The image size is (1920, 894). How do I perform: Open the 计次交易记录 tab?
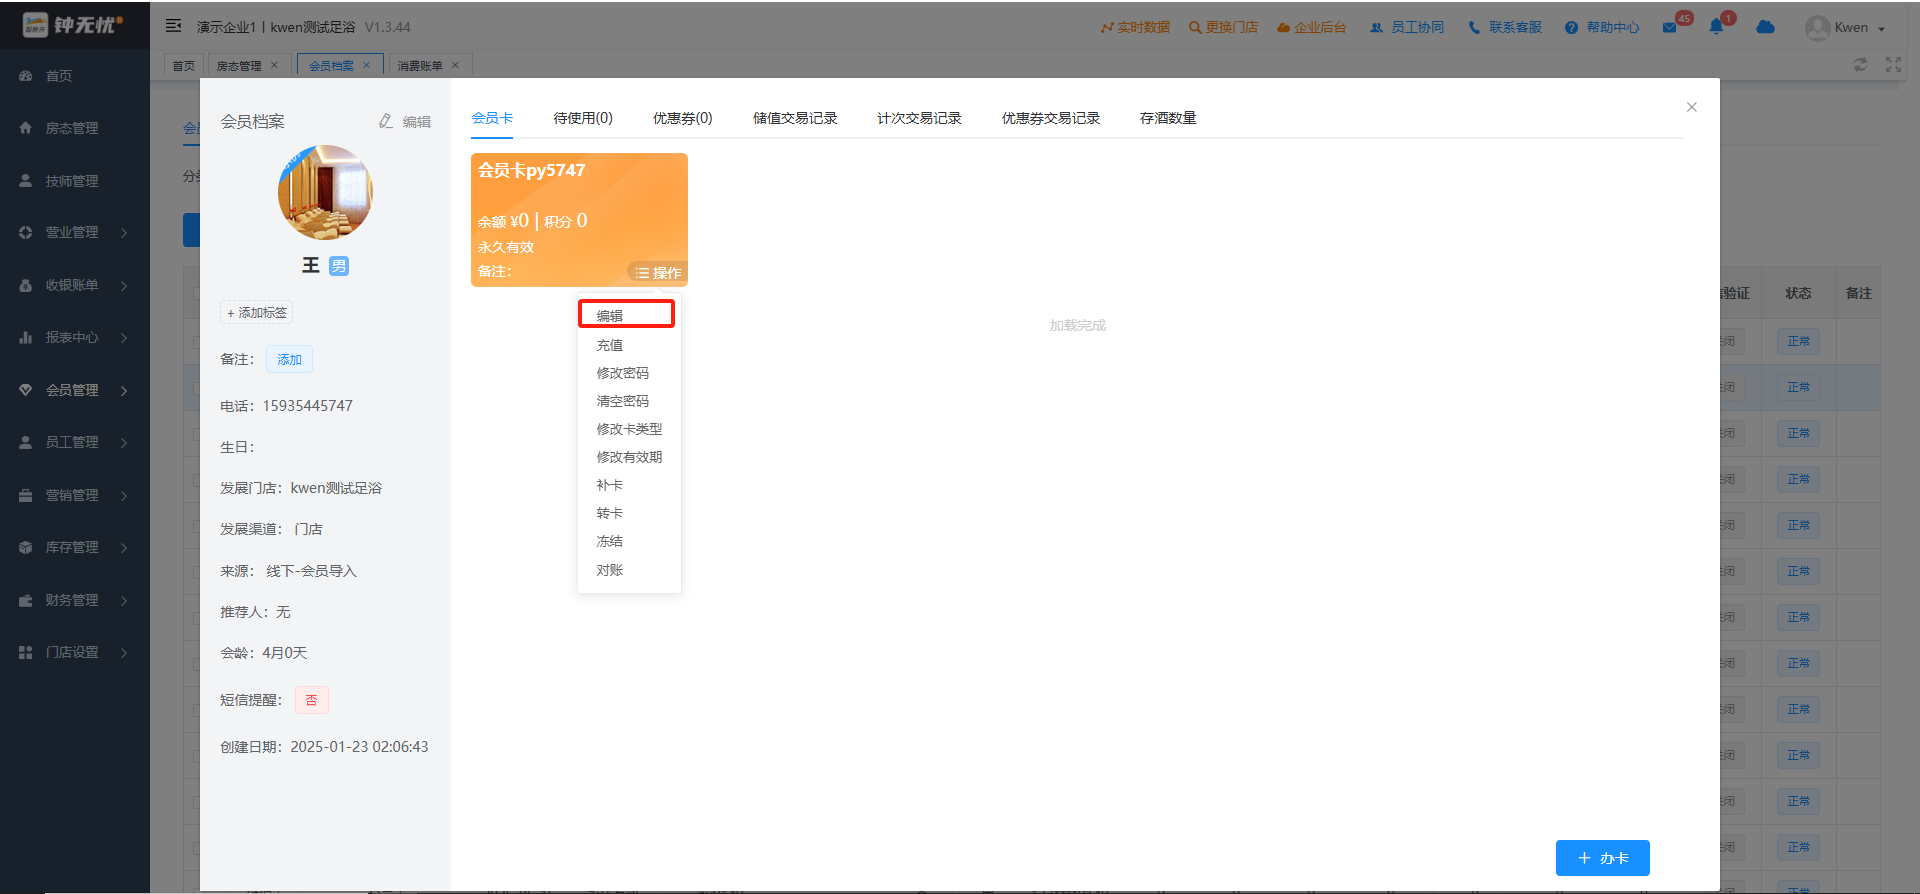pyautogui.click(x=919, y=118)
